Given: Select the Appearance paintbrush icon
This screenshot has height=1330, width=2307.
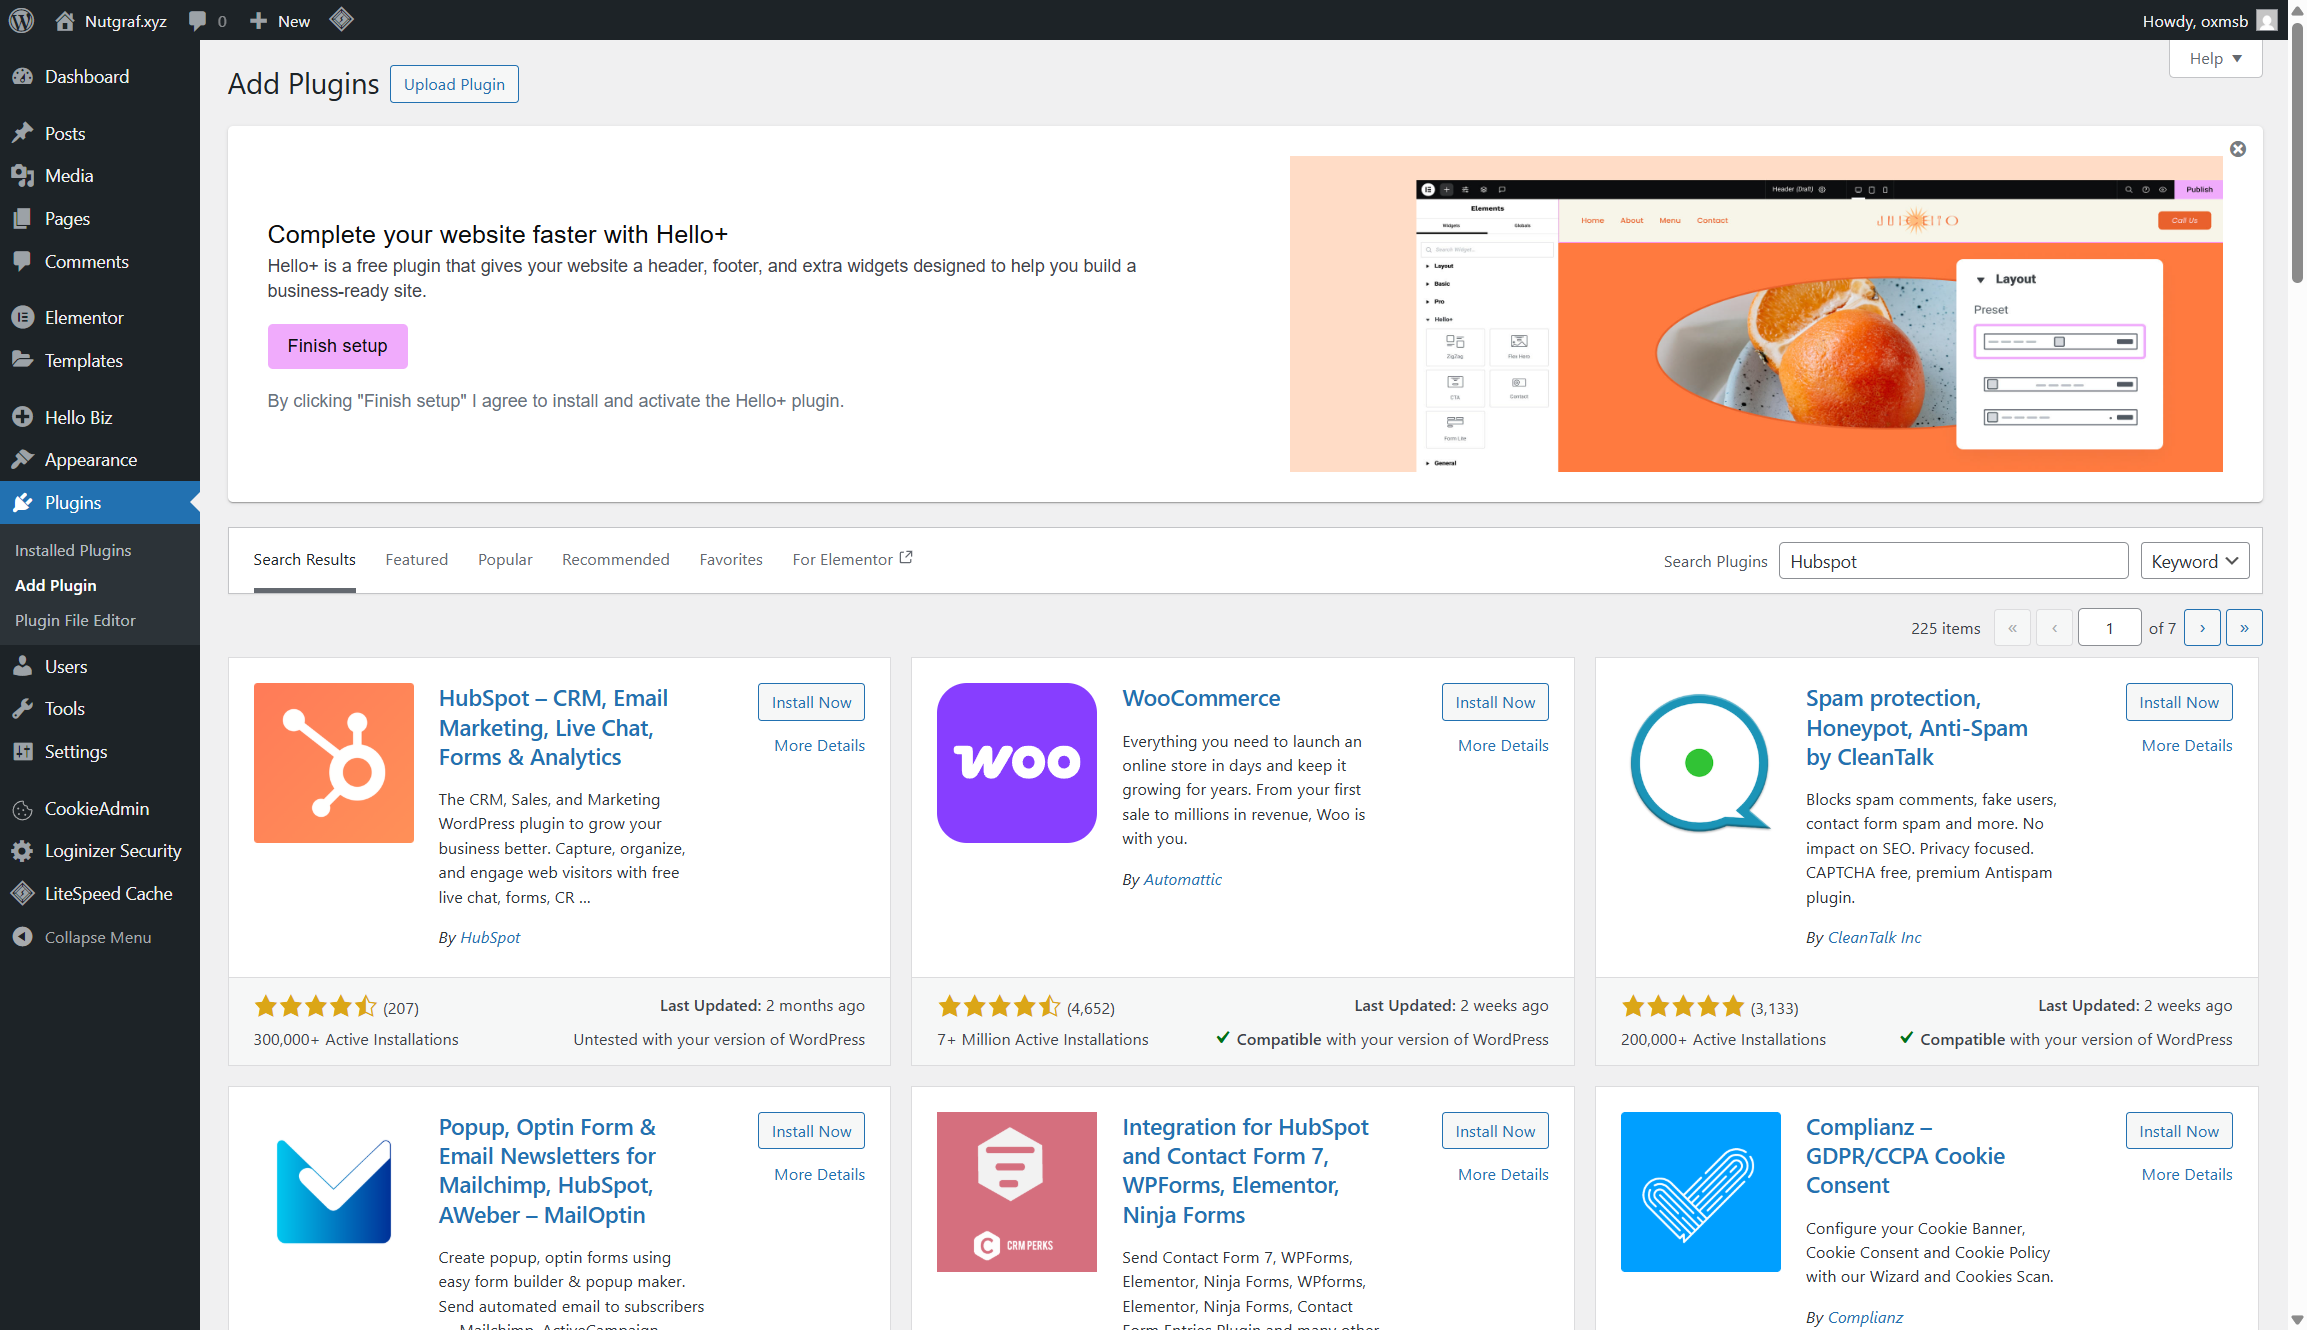Looking at the screenshot, I should [24, 459].
